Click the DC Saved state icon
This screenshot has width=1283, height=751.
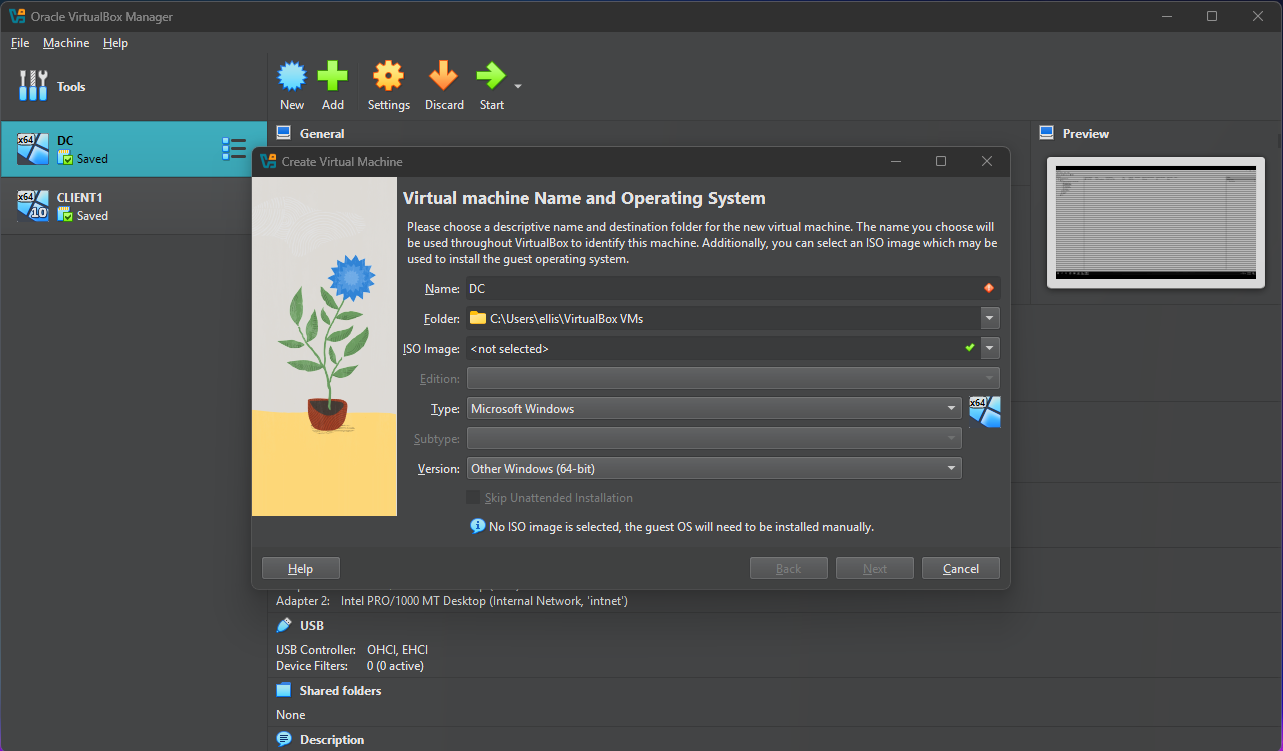[65, 159]
